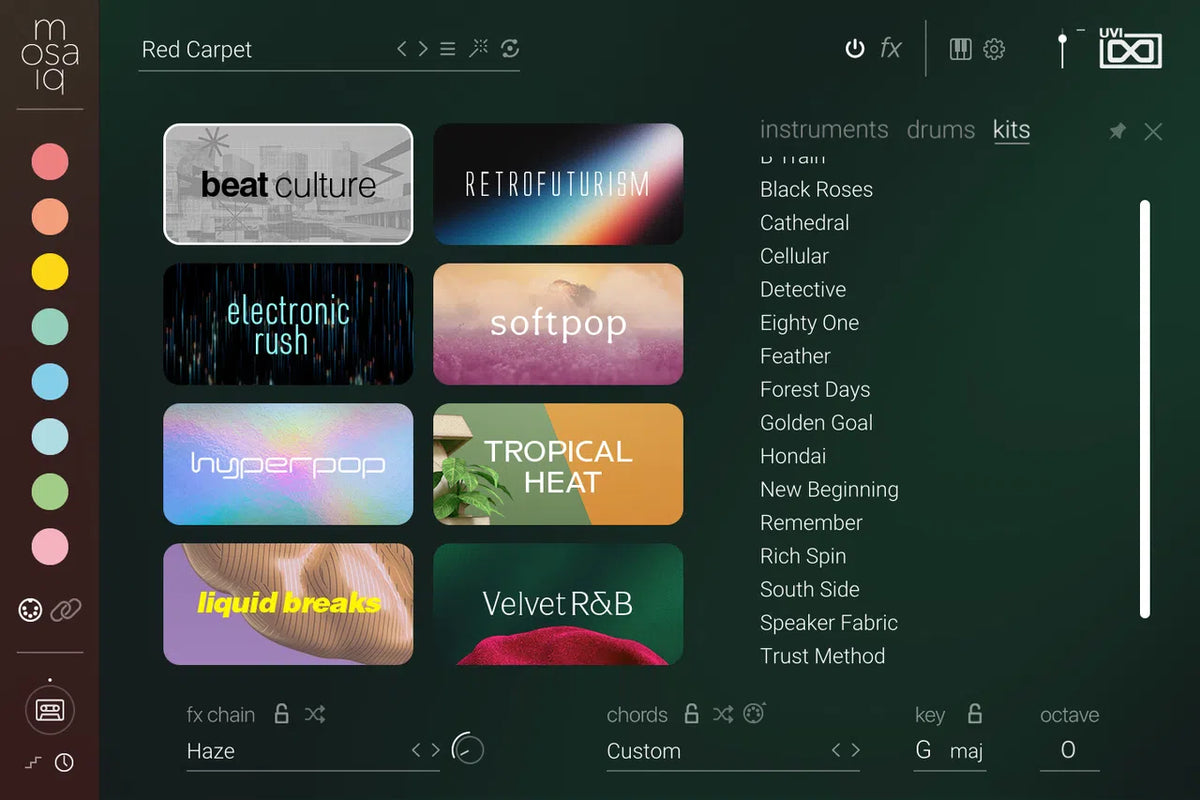The width and height of the screenshot is (1200, 800).
Task: Switch to the drums tab
Action: point(940,130)
